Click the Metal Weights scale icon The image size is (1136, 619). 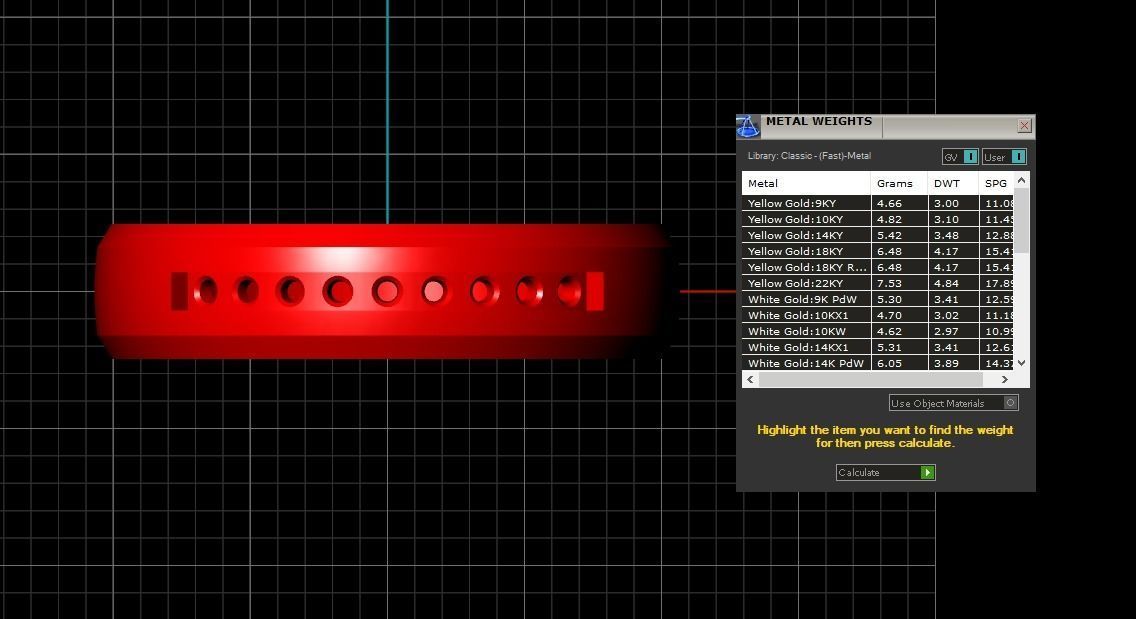click(748, 127)
